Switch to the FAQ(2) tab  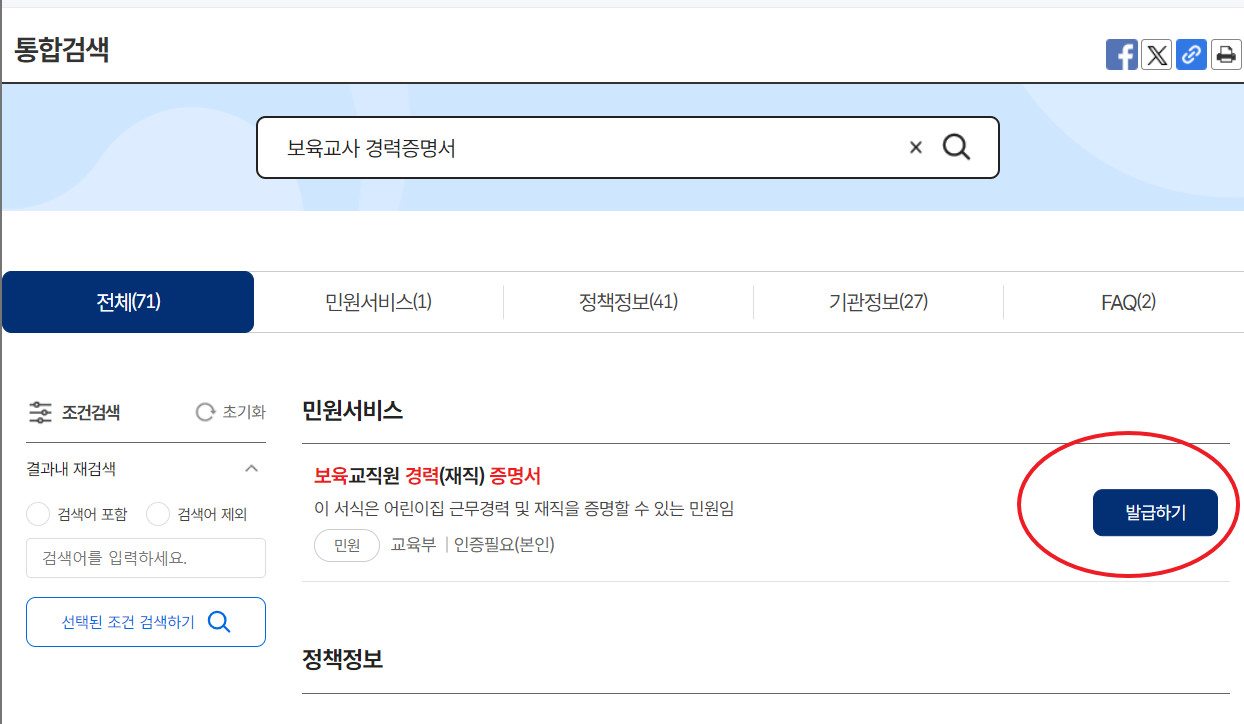(x=1128, y=302)
